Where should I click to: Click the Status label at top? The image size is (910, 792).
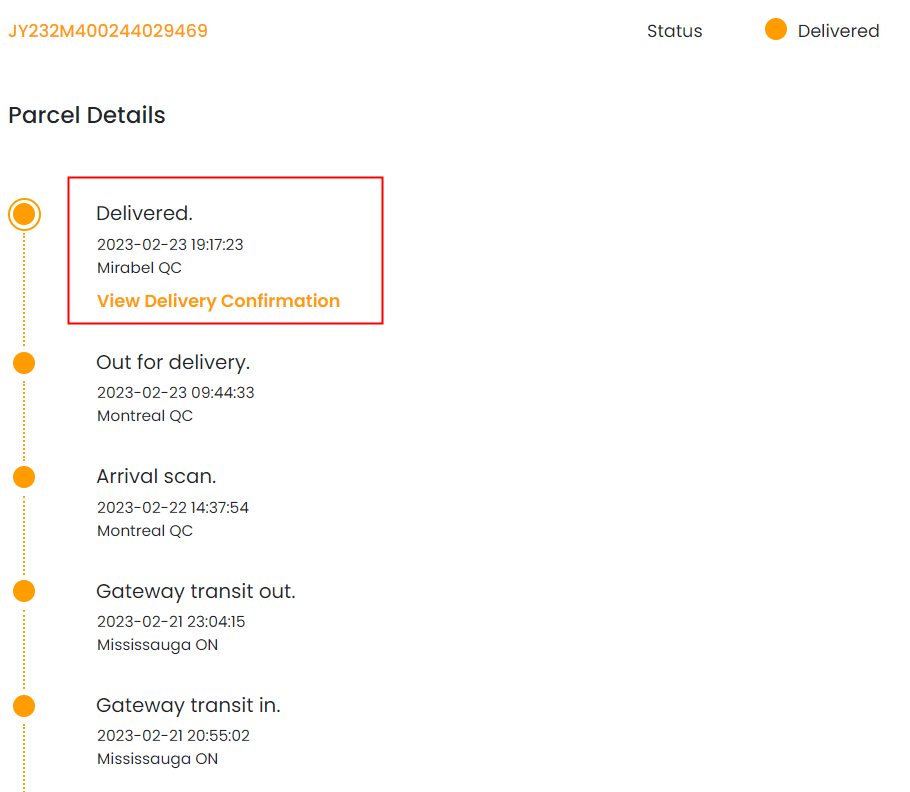pyautogui.click(x=674, y=31)
